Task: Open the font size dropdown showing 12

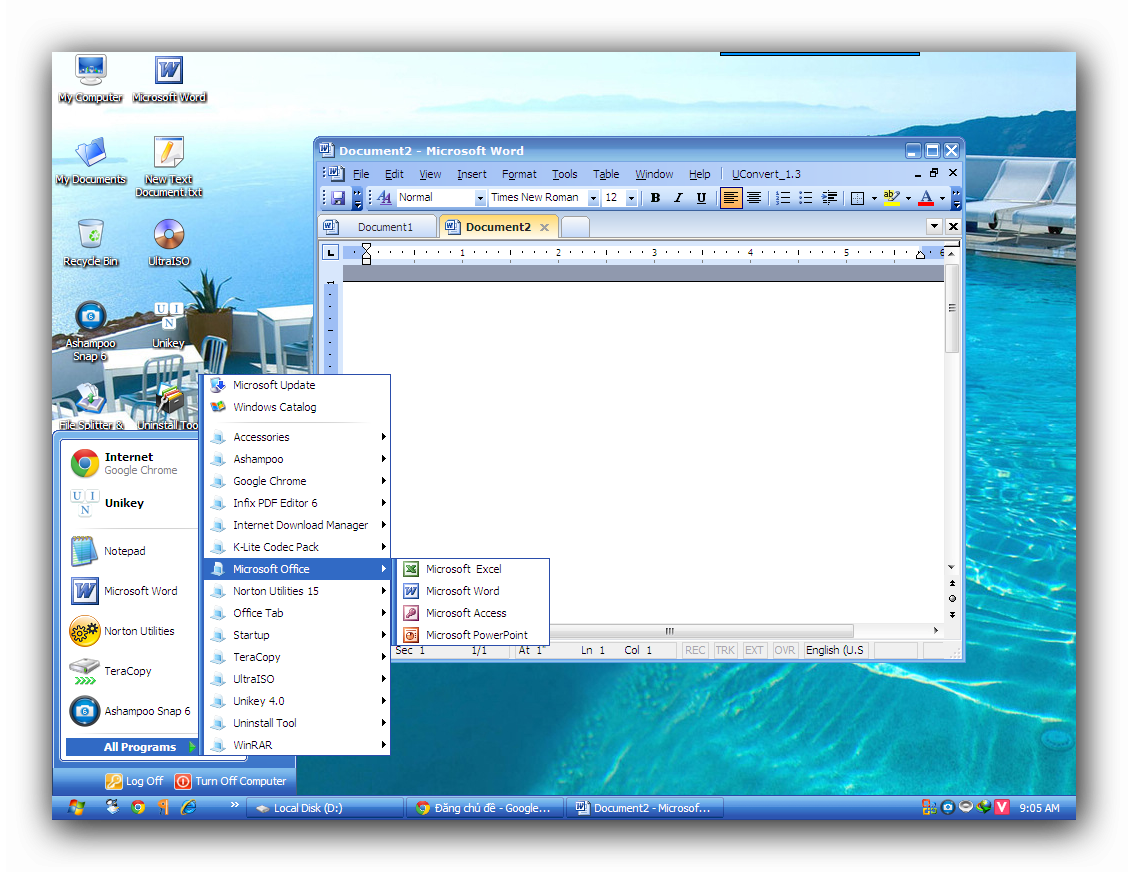Action: [x=631, y=198]
